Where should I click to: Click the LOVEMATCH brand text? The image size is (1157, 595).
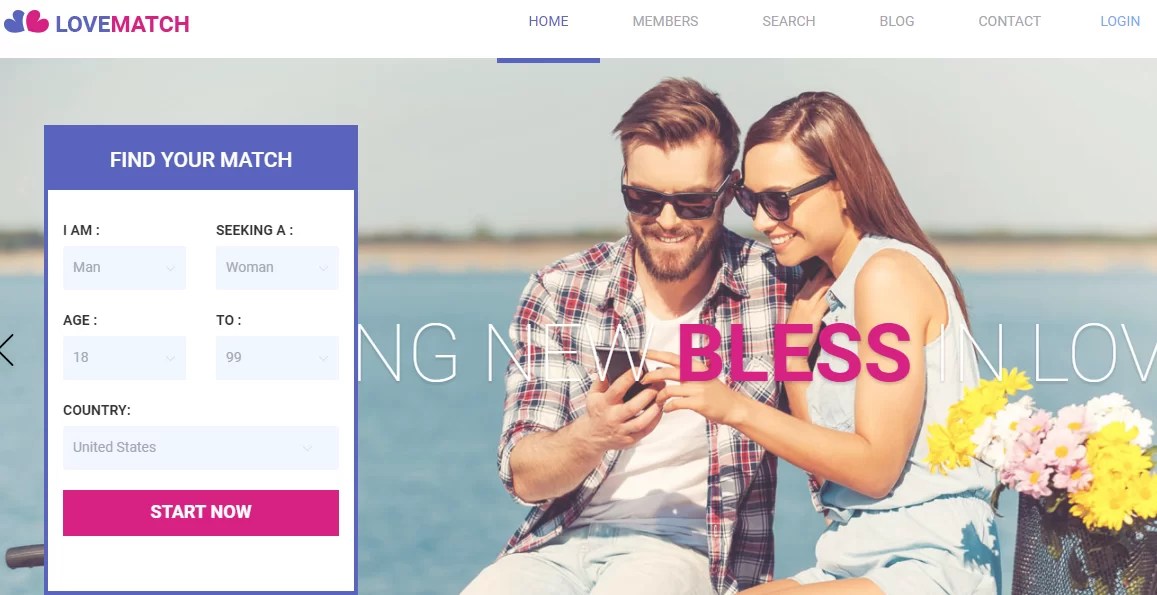click(x=122, y=24)
